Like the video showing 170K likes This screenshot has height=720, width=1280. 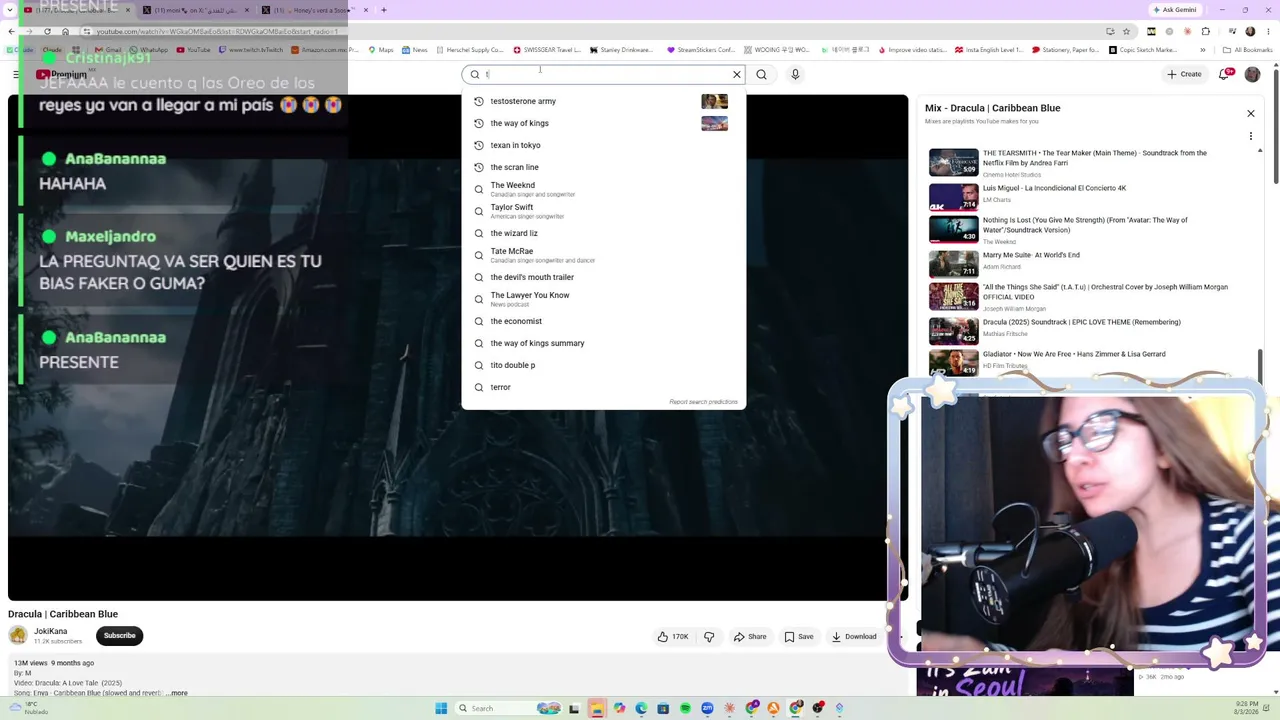point(673,637)
